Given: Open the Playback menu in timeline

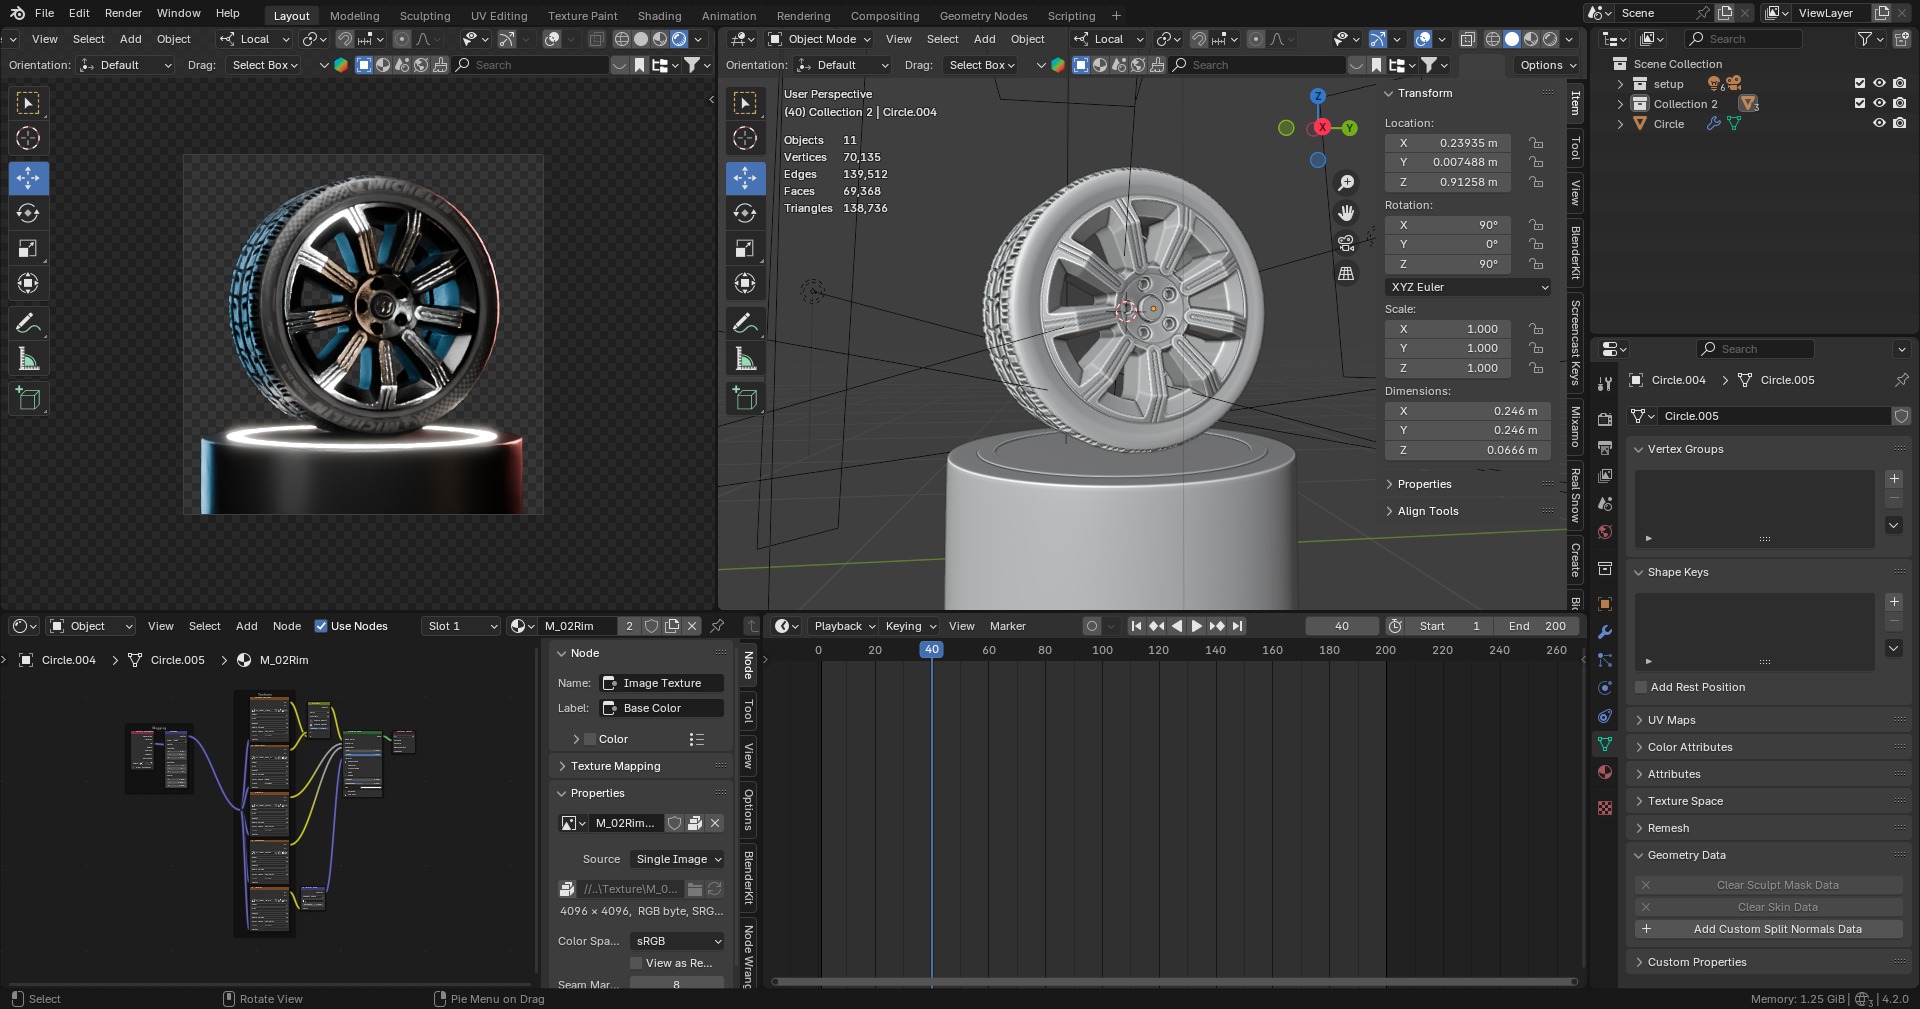Looking at the screenshot, I should pyautogui.click(x=845, y=626).
